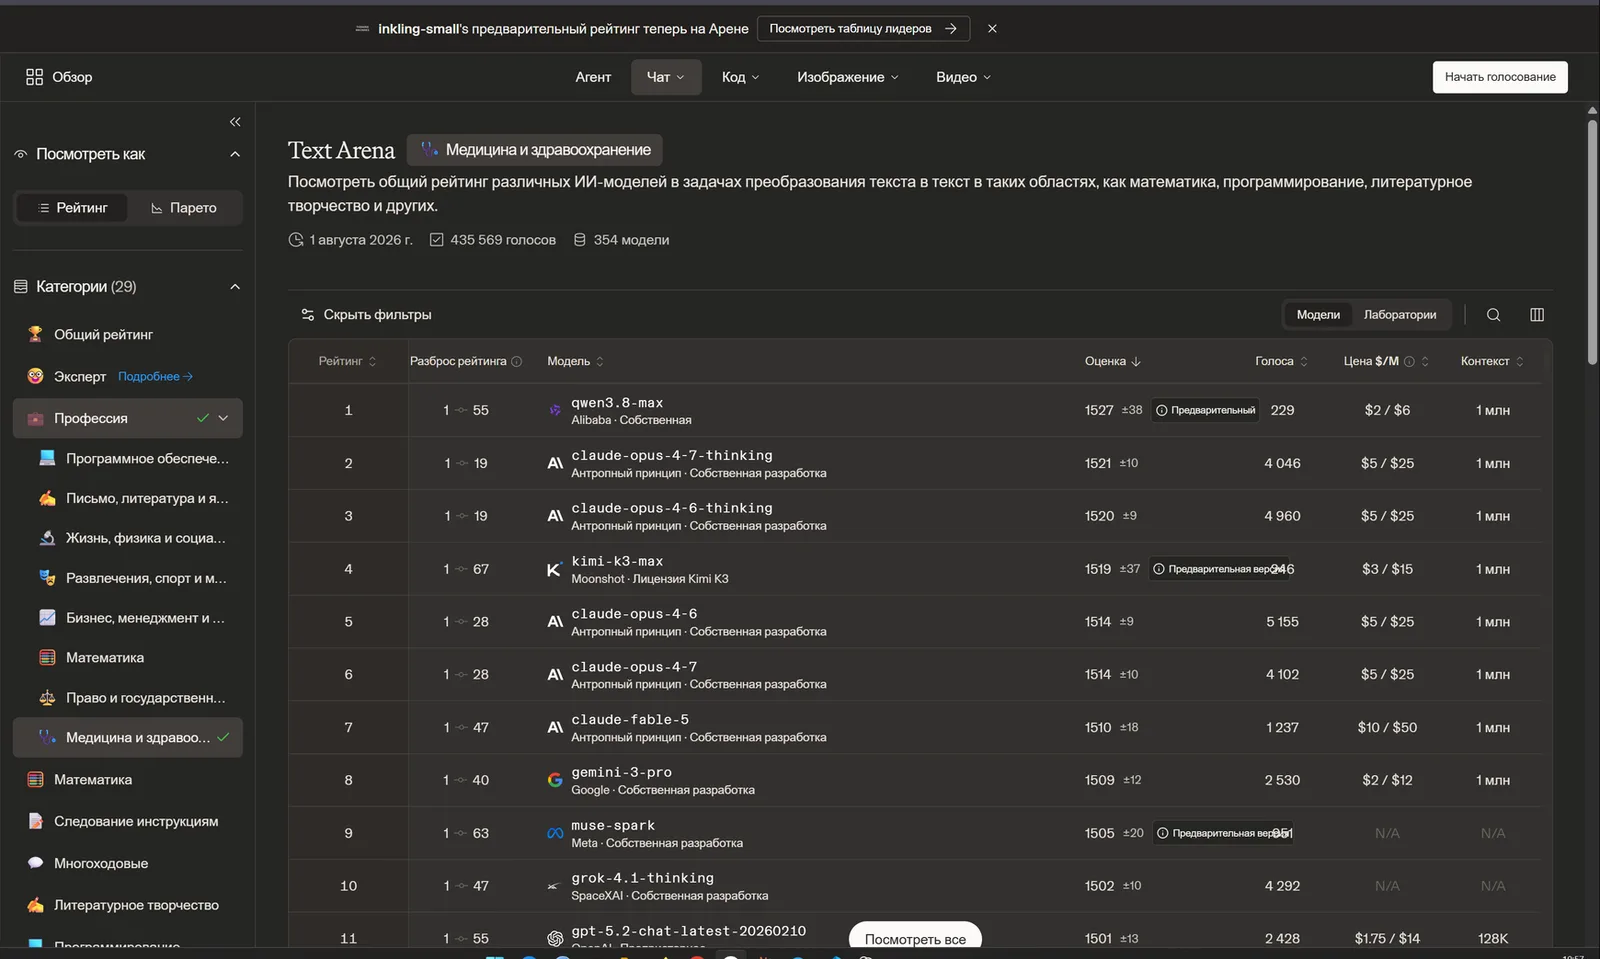Collapse the Посмотреть как section

click(235, 154)
